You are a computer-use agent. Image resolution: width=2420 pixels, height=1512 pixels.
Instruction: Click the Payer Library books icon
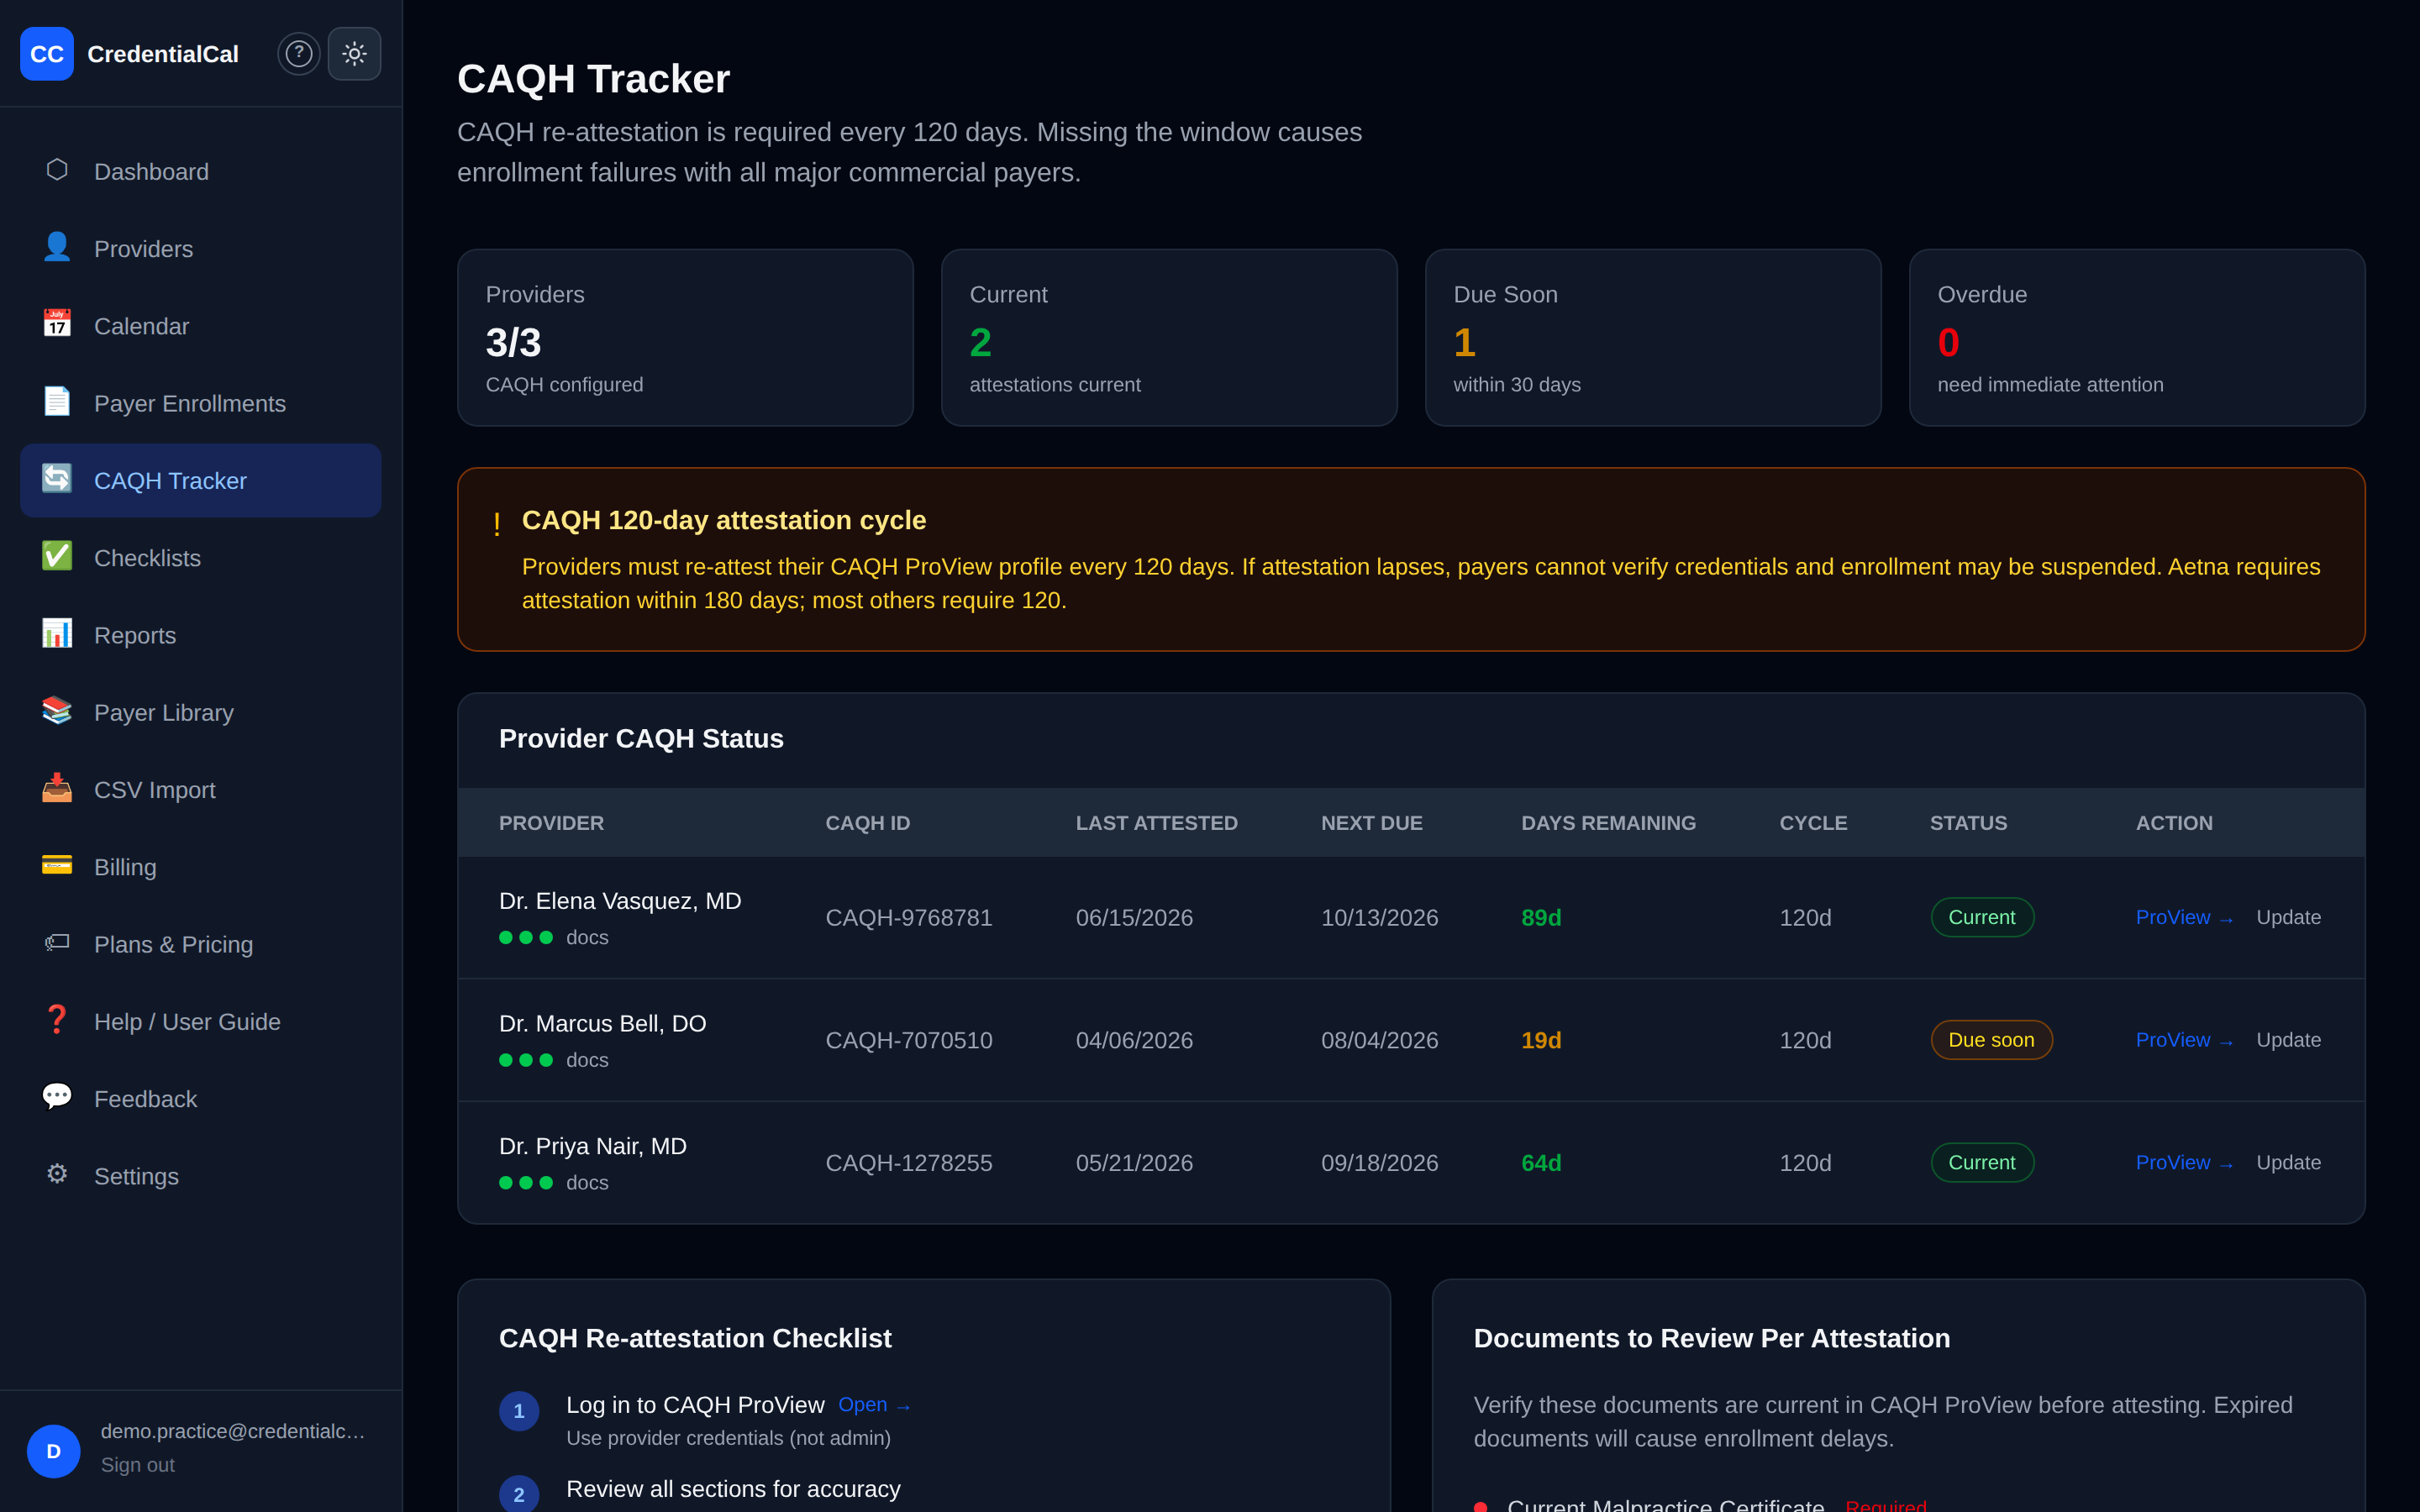coord(57,711)
